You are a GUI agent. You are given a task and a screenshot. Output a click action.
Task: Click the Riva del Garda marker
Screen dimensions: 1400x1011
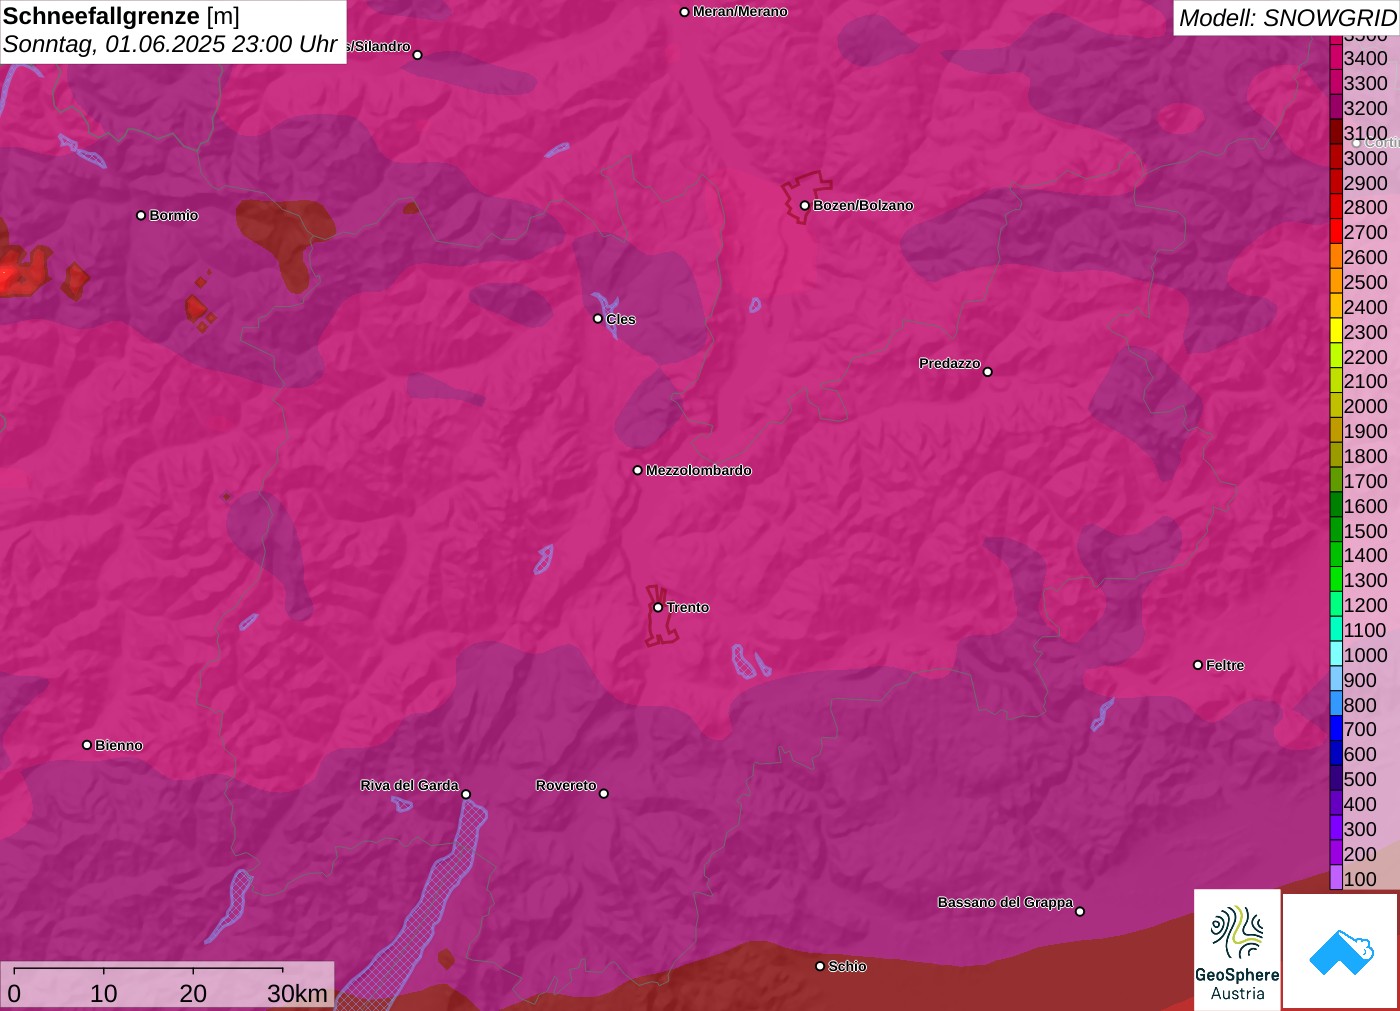[465, 794]
